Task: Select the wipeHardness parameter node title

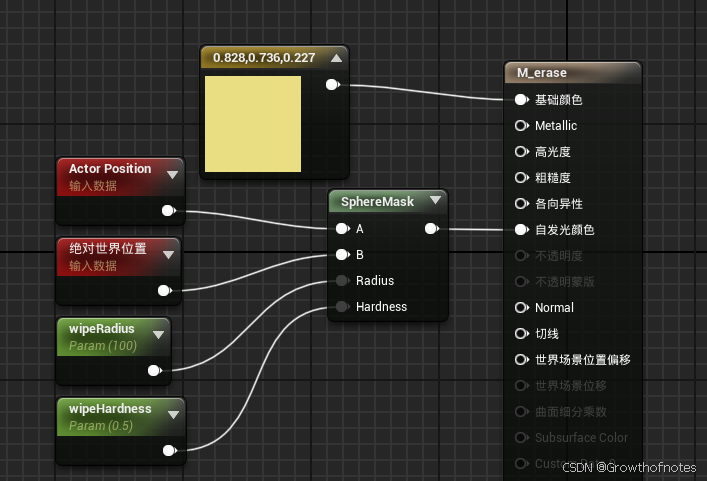Action: (110, 408)
